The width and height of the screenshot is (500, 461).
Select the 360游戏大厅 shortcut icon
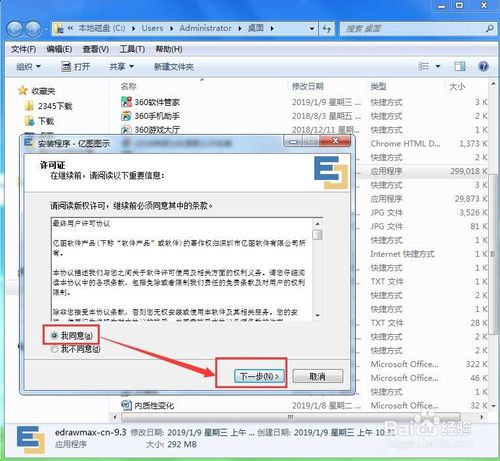(x=126, y=129)
